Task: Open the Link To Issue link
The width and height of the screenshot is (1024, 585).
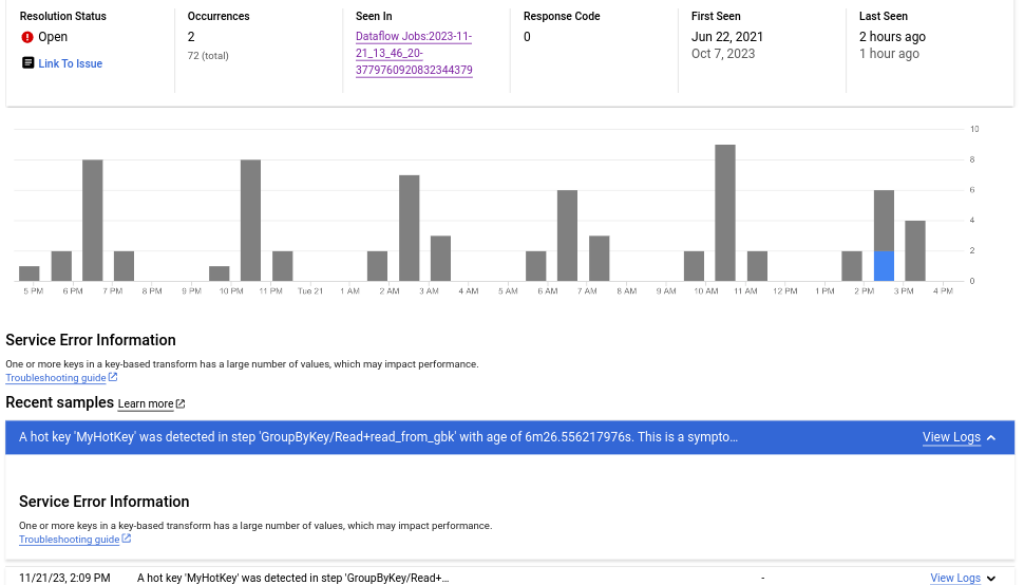Action: tap(70, 64)
